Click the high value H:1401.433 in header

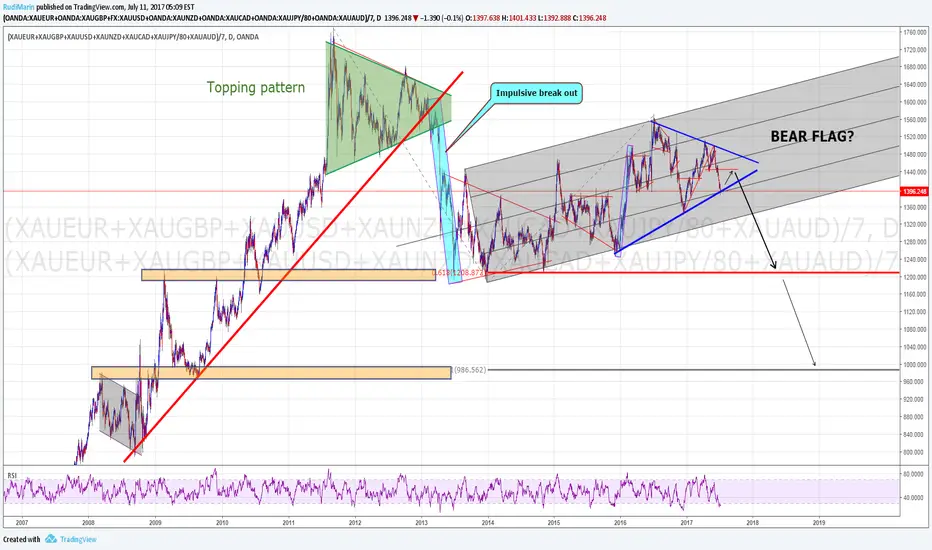click(518, 18)
